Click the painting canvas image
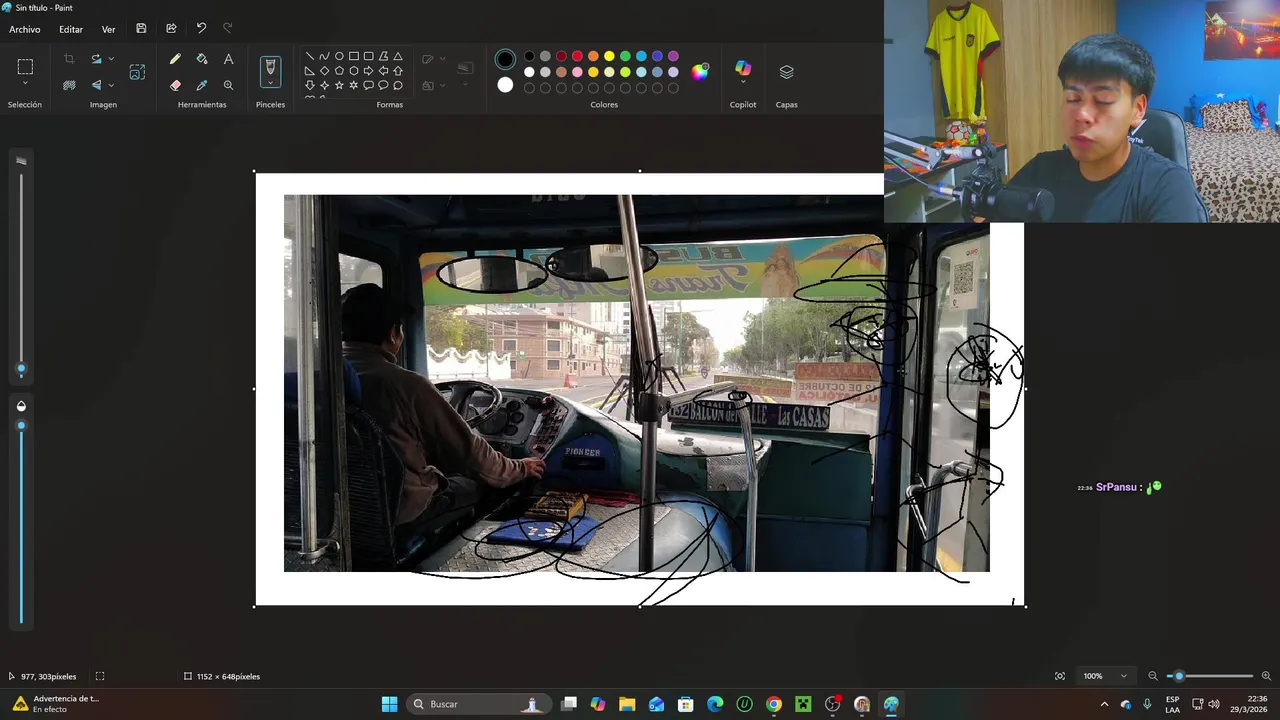 640,389
